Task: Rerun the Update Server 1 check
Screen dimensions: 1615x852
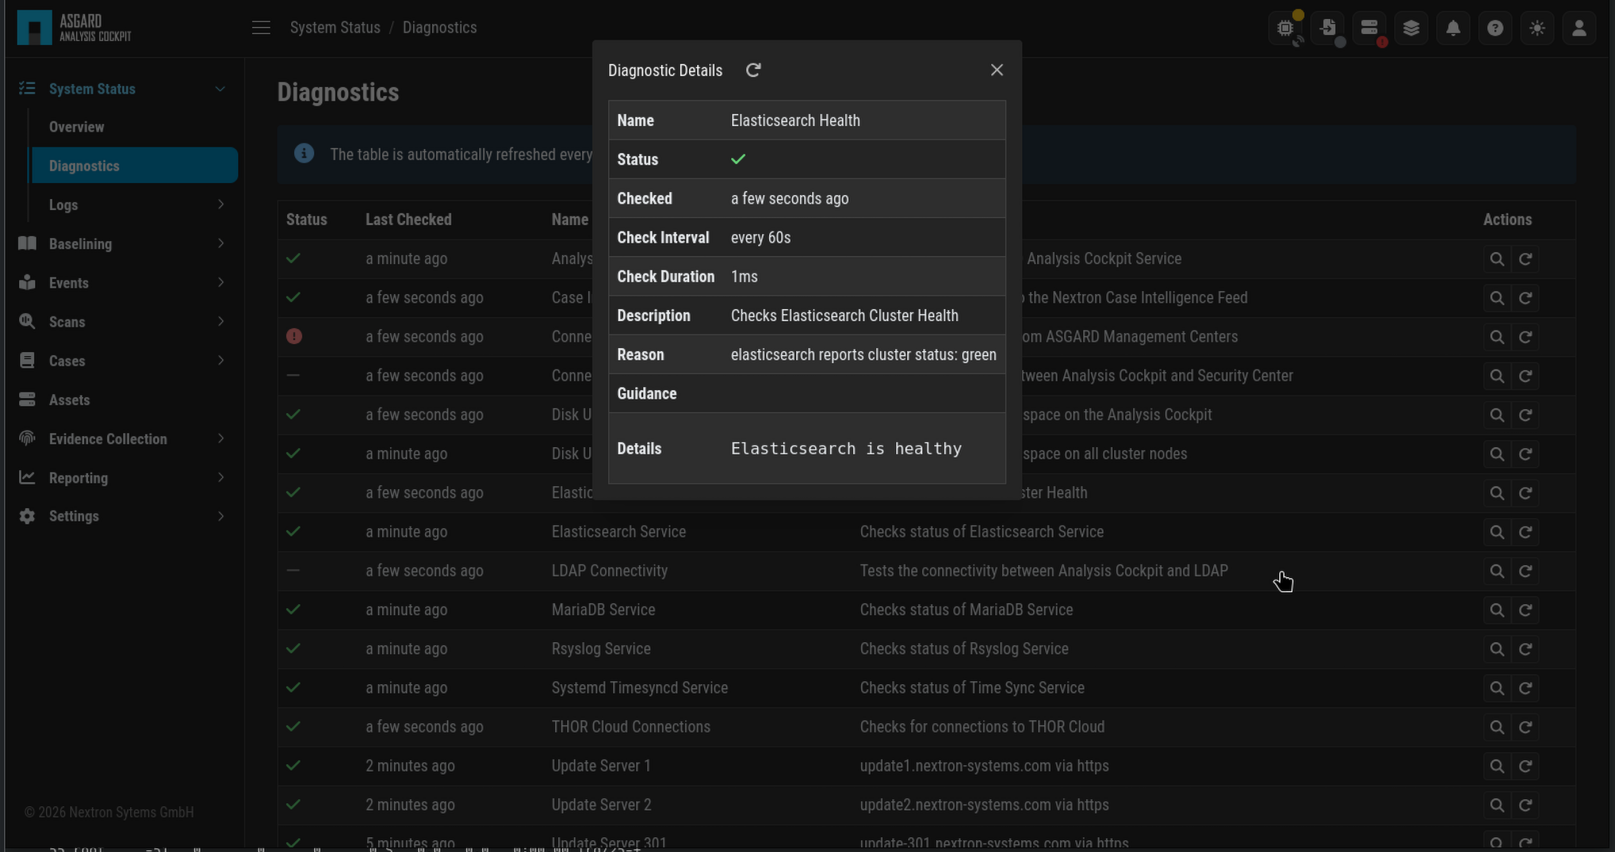Action: 1526,766
